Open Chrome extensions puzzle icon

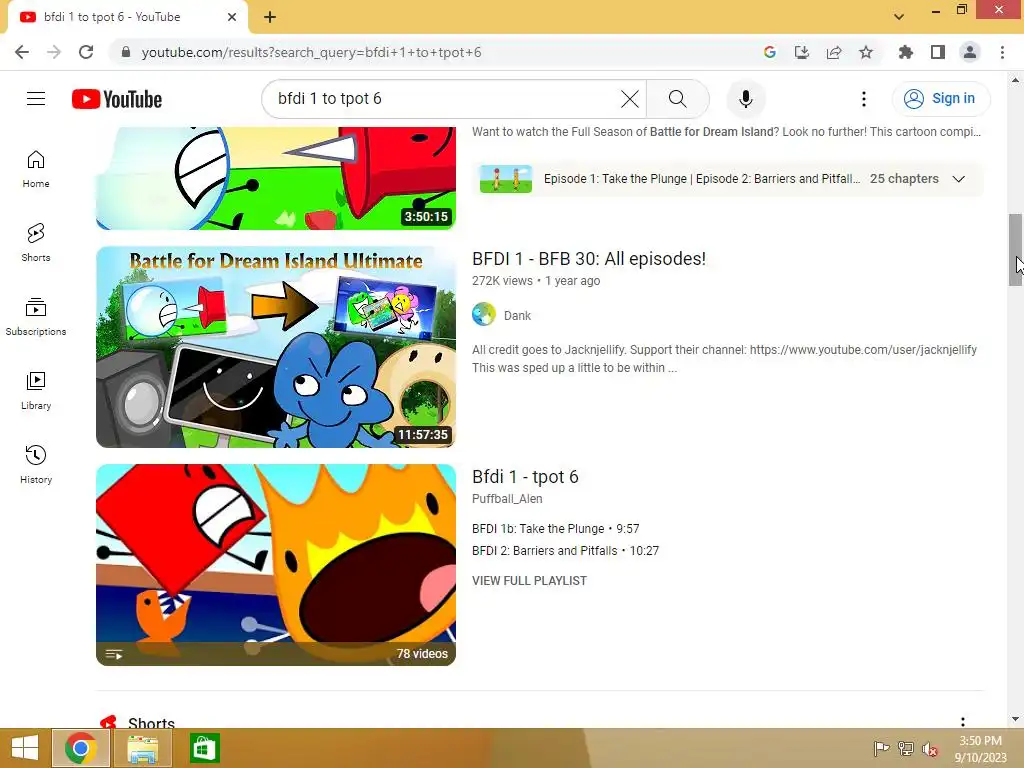[905, 52]
